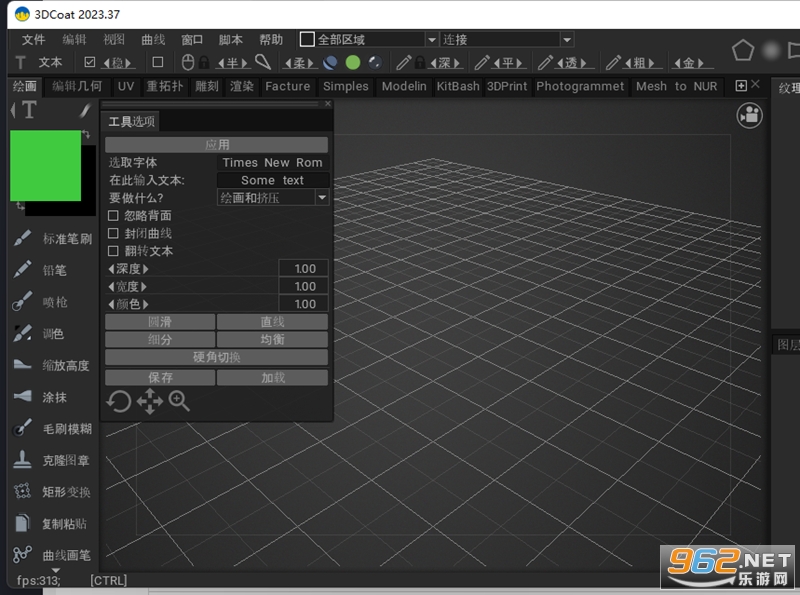Select the 克隆图章 clone stamp tool

click(51, 460)
